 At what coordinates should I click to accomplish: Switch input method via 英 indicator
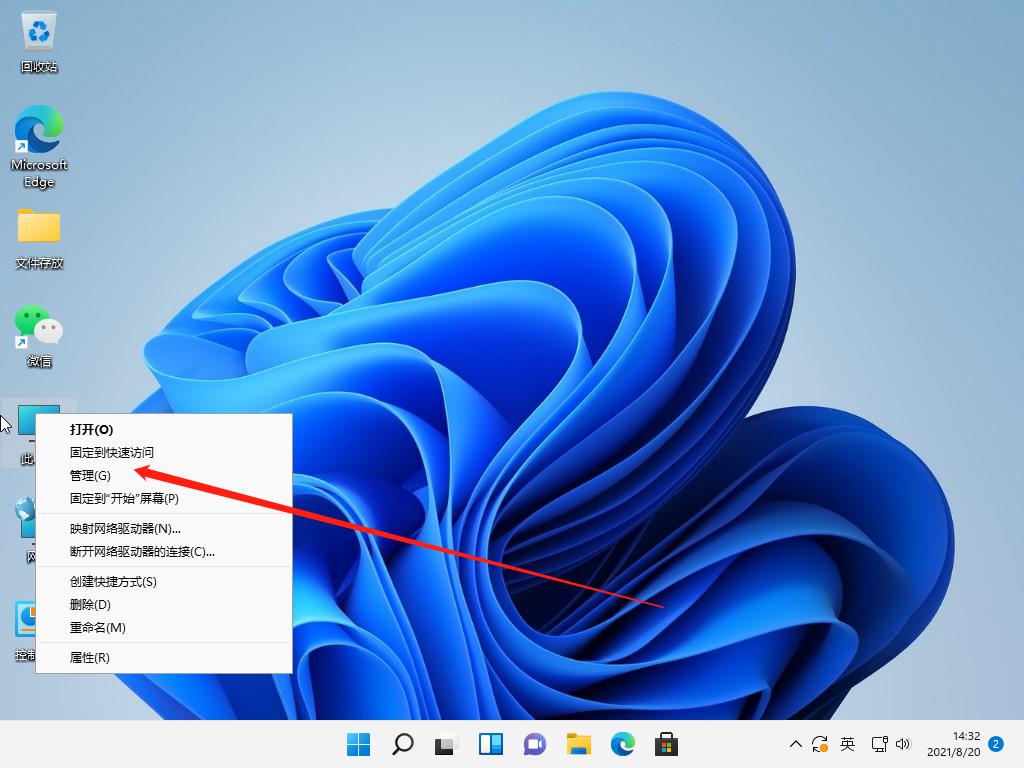click(x=847, y=744)
